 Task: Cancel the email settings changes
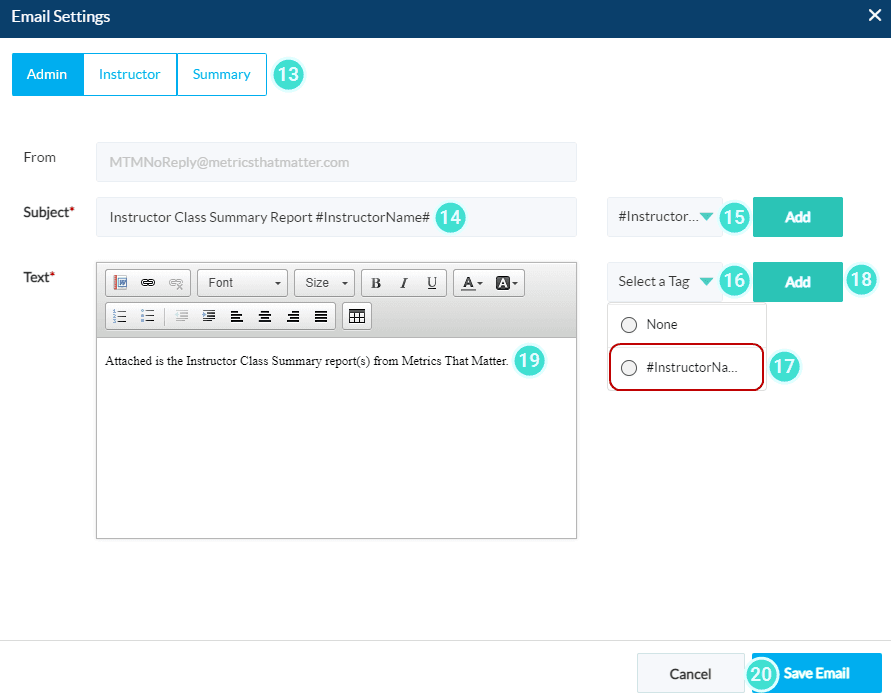pos(691,673)
